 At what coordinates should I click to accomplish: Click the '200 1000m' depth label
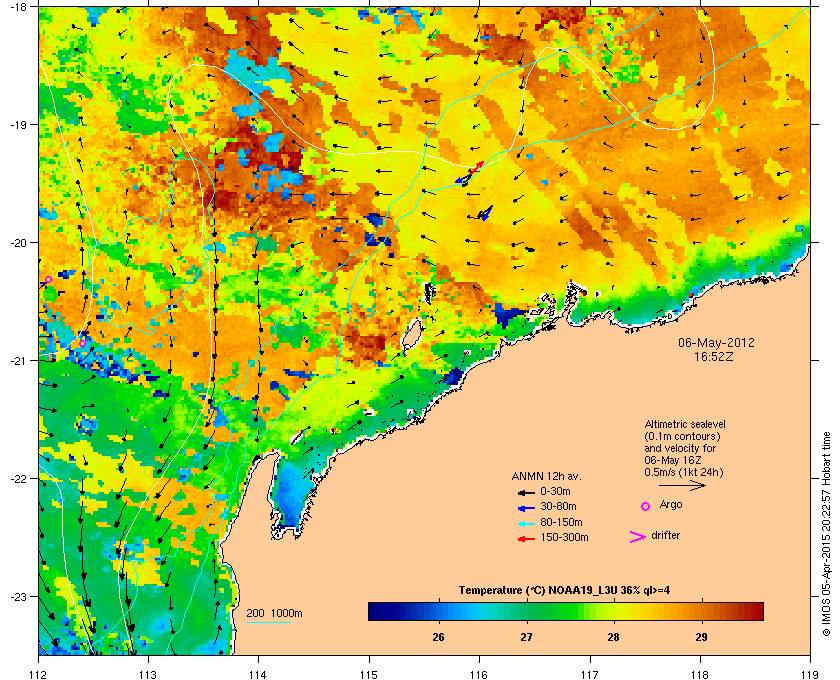click(x=274, y=614)
